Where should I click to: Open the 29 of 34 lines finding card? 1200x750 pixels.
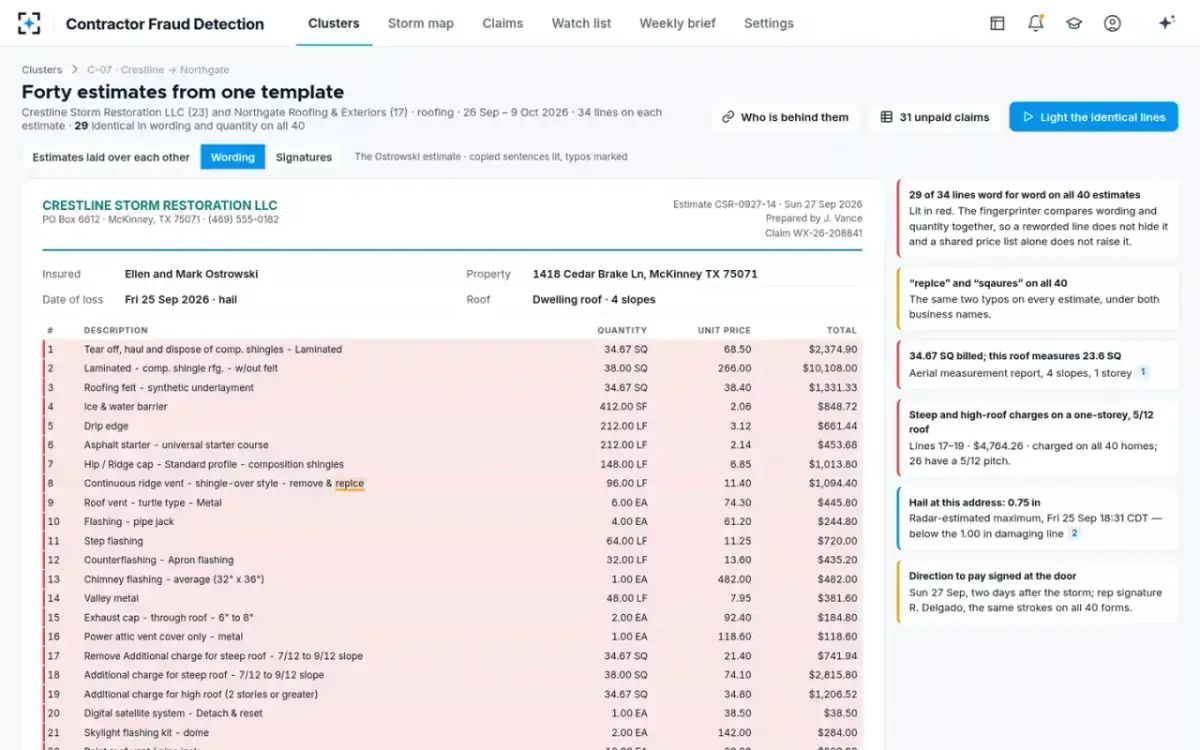point(1038,218)
